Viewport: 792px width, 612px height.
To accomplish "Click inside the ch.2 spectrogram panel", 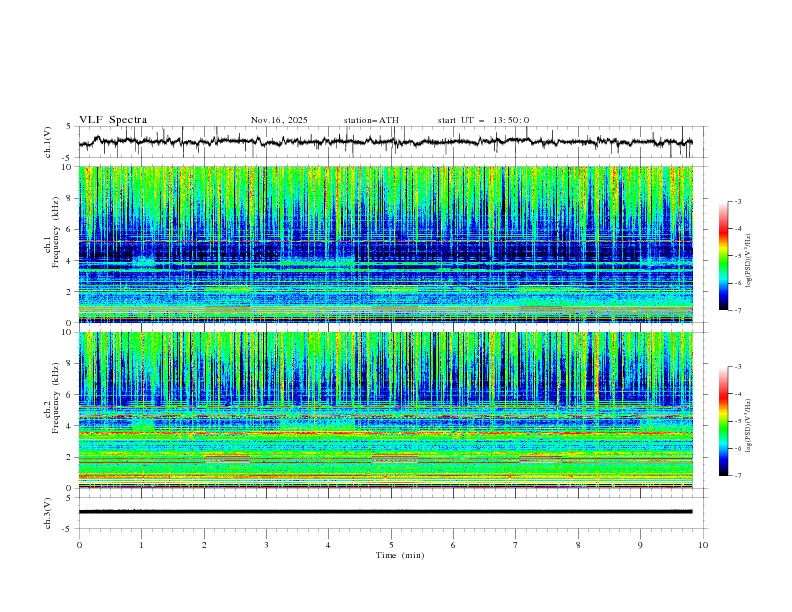I will click(385, 410).
